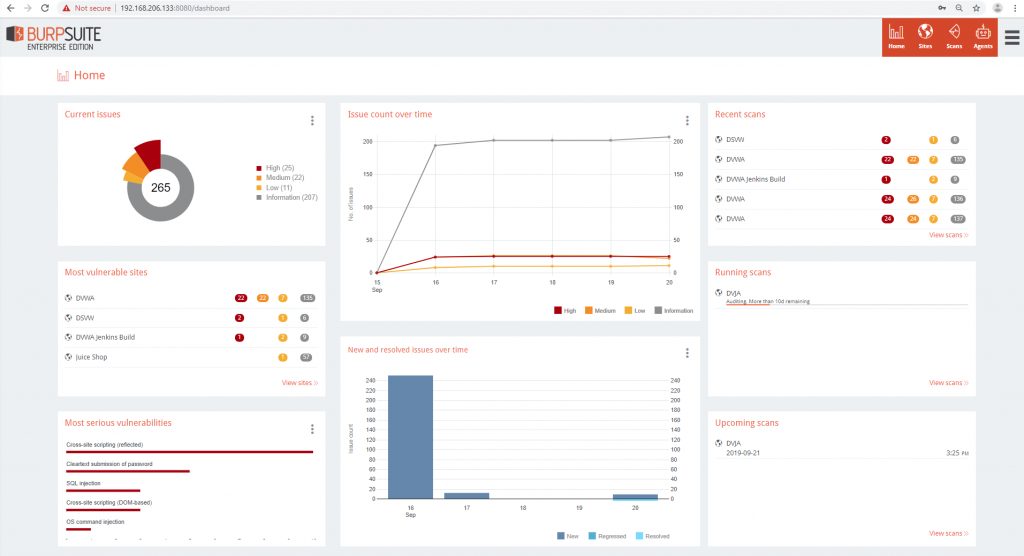
Task: Click browser back arrow
Action: click(9, 8)
